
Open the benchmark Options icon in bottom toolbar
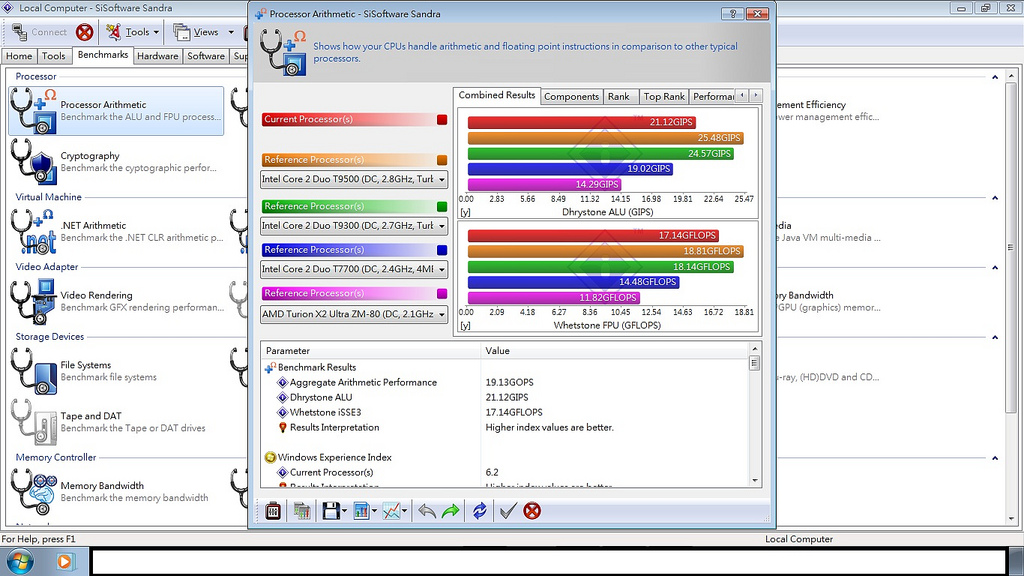[273, 511]
